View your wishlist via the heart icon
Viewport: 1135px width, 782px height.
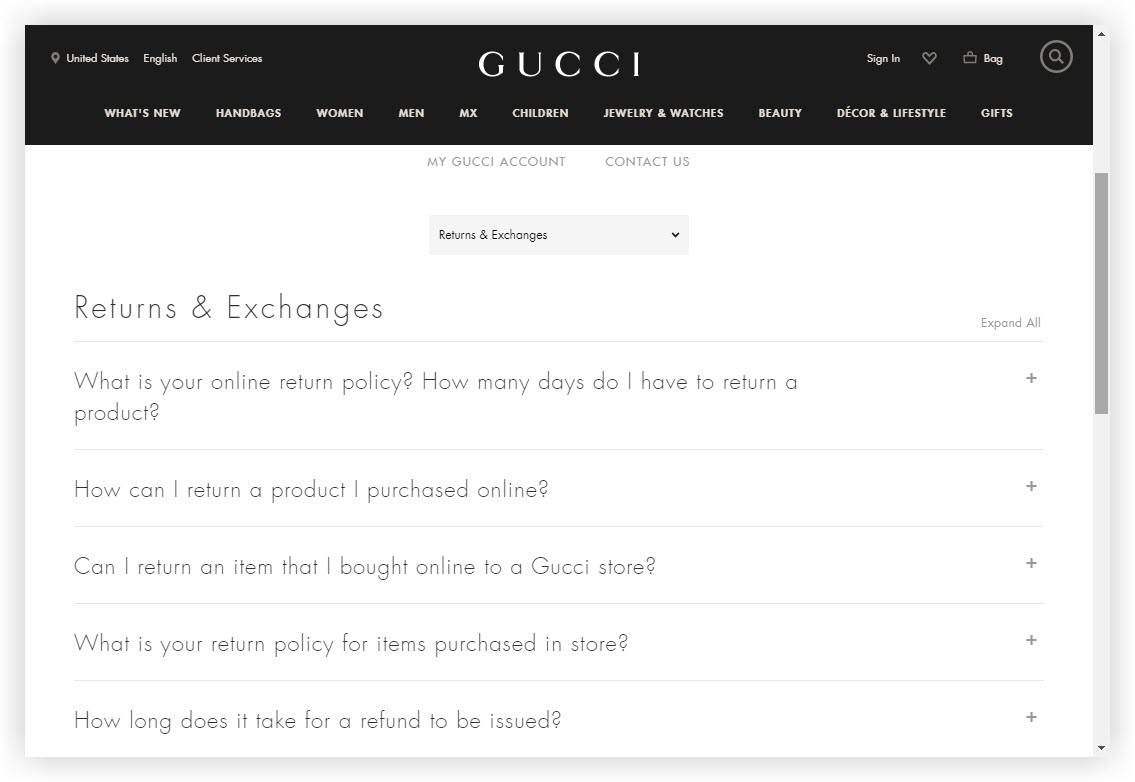pyautogui.click(x=929, y=58)
